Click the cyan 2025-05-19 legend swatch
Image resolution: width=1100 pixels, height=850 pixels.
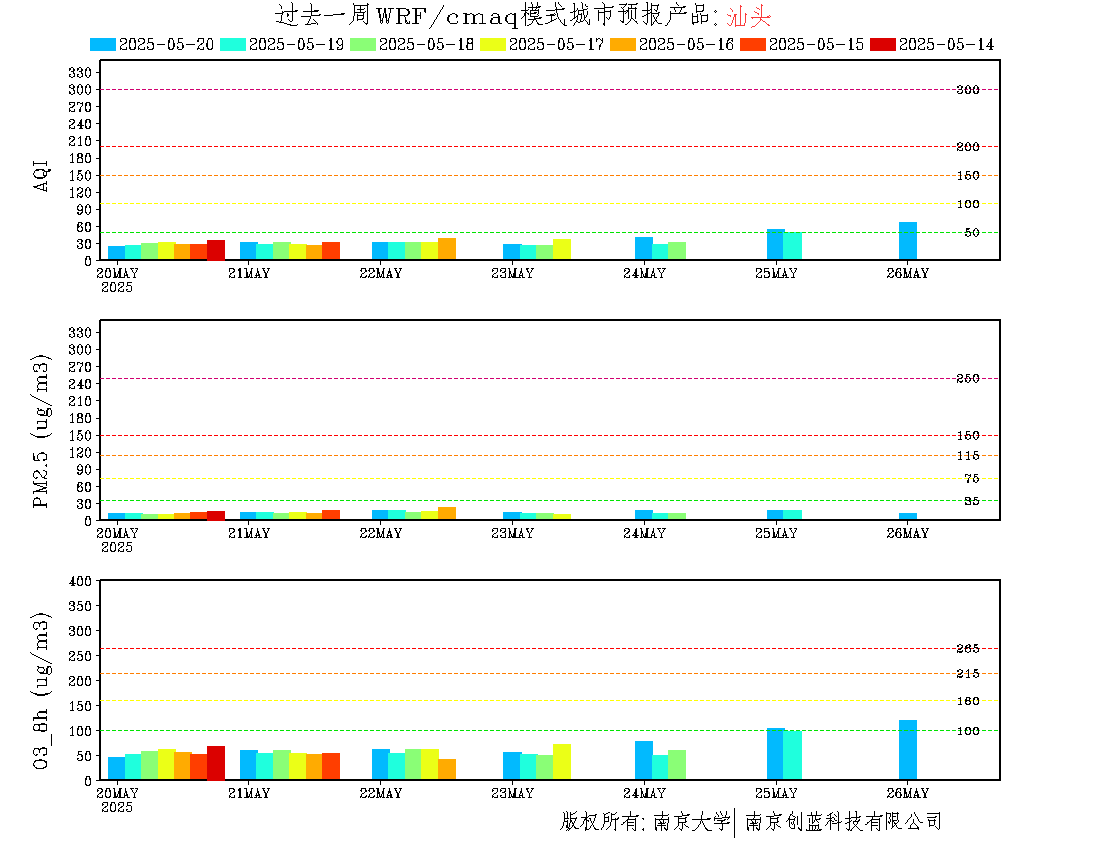coord(233,44)
